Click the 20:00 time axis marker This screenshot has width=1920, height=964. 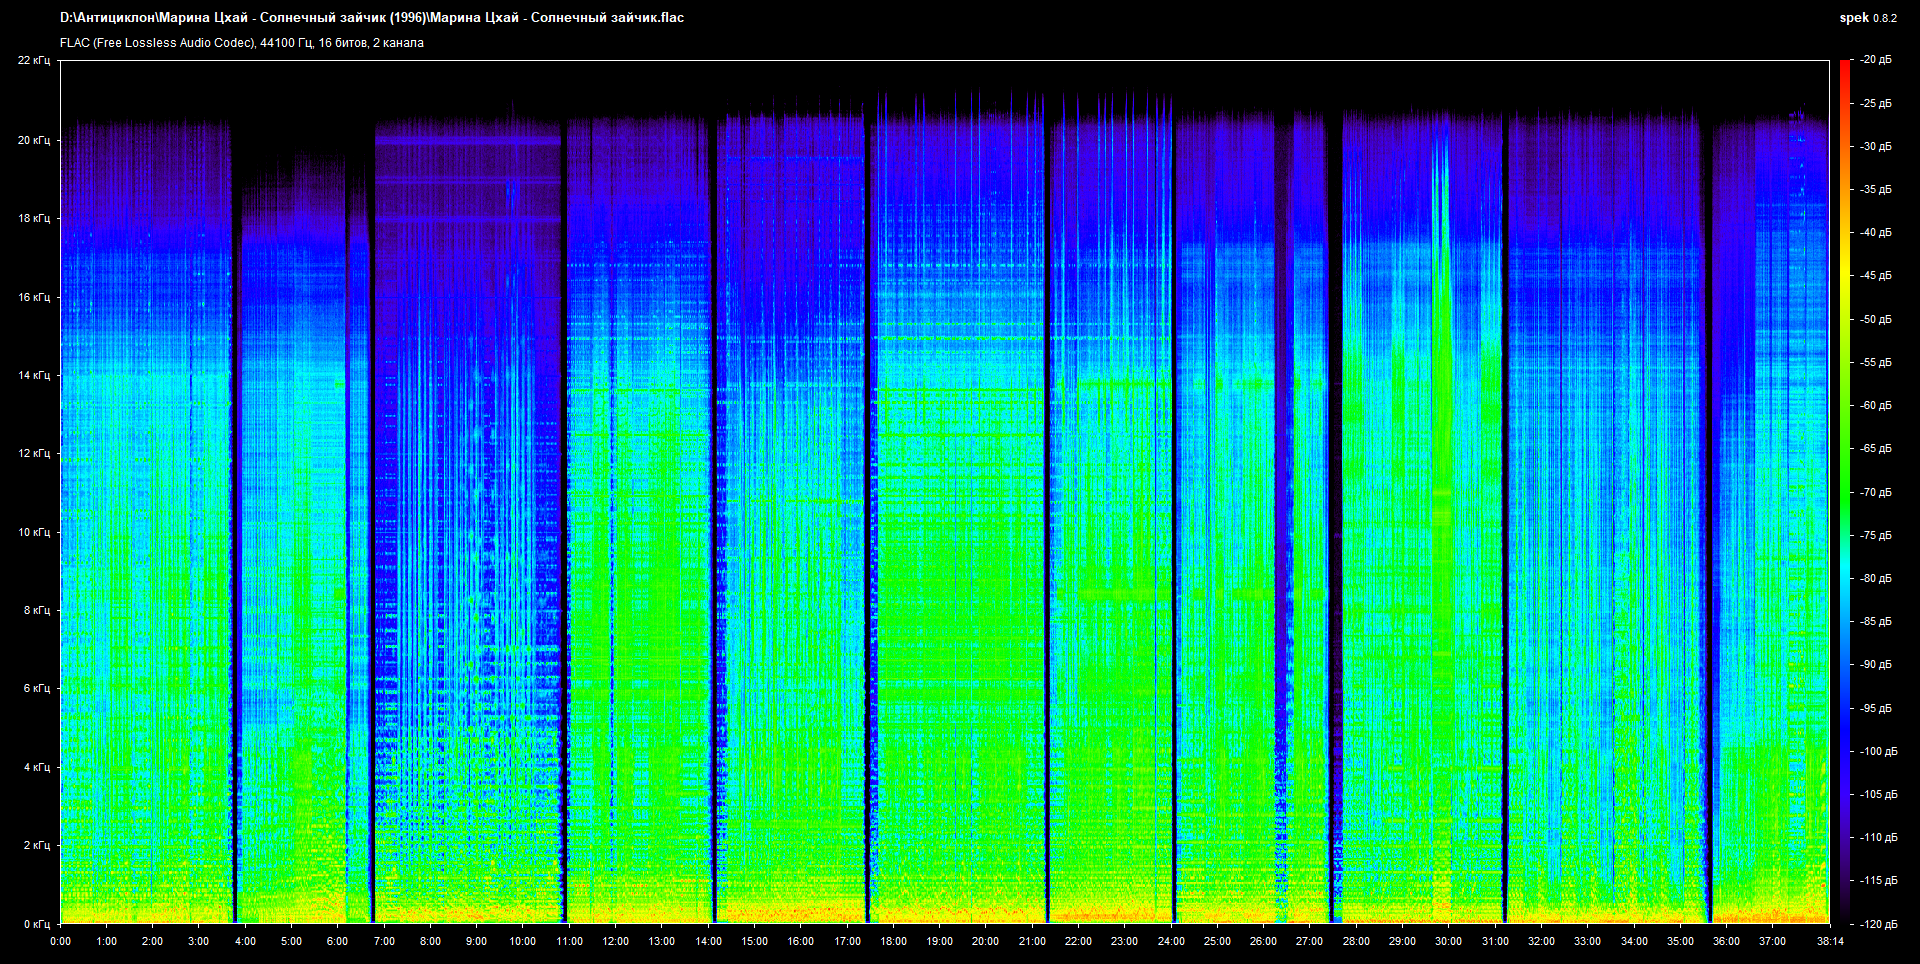[985, 941]
